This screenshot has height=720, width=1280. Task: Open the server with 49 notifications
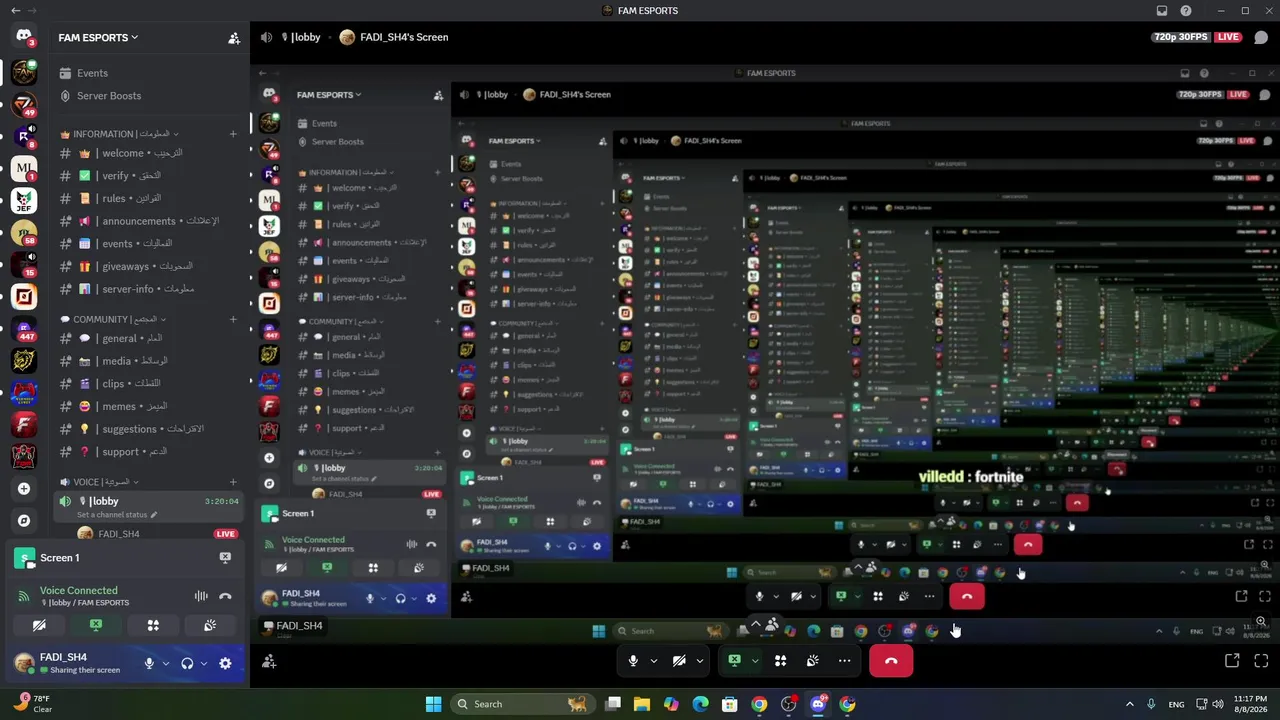(24, 104)
